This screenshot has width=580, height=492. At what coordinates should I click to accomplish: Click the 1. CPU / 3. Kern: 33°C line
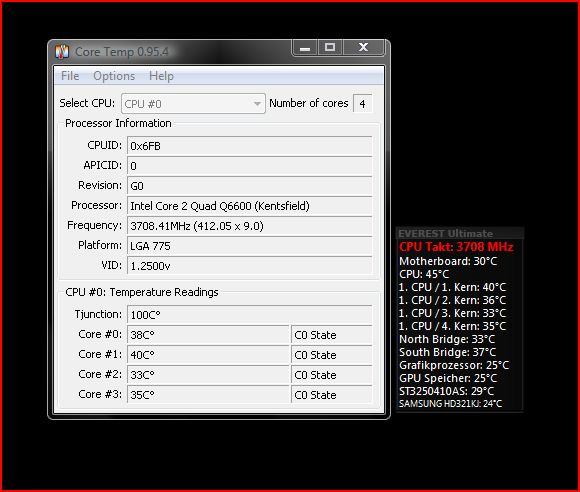point(452,313)
